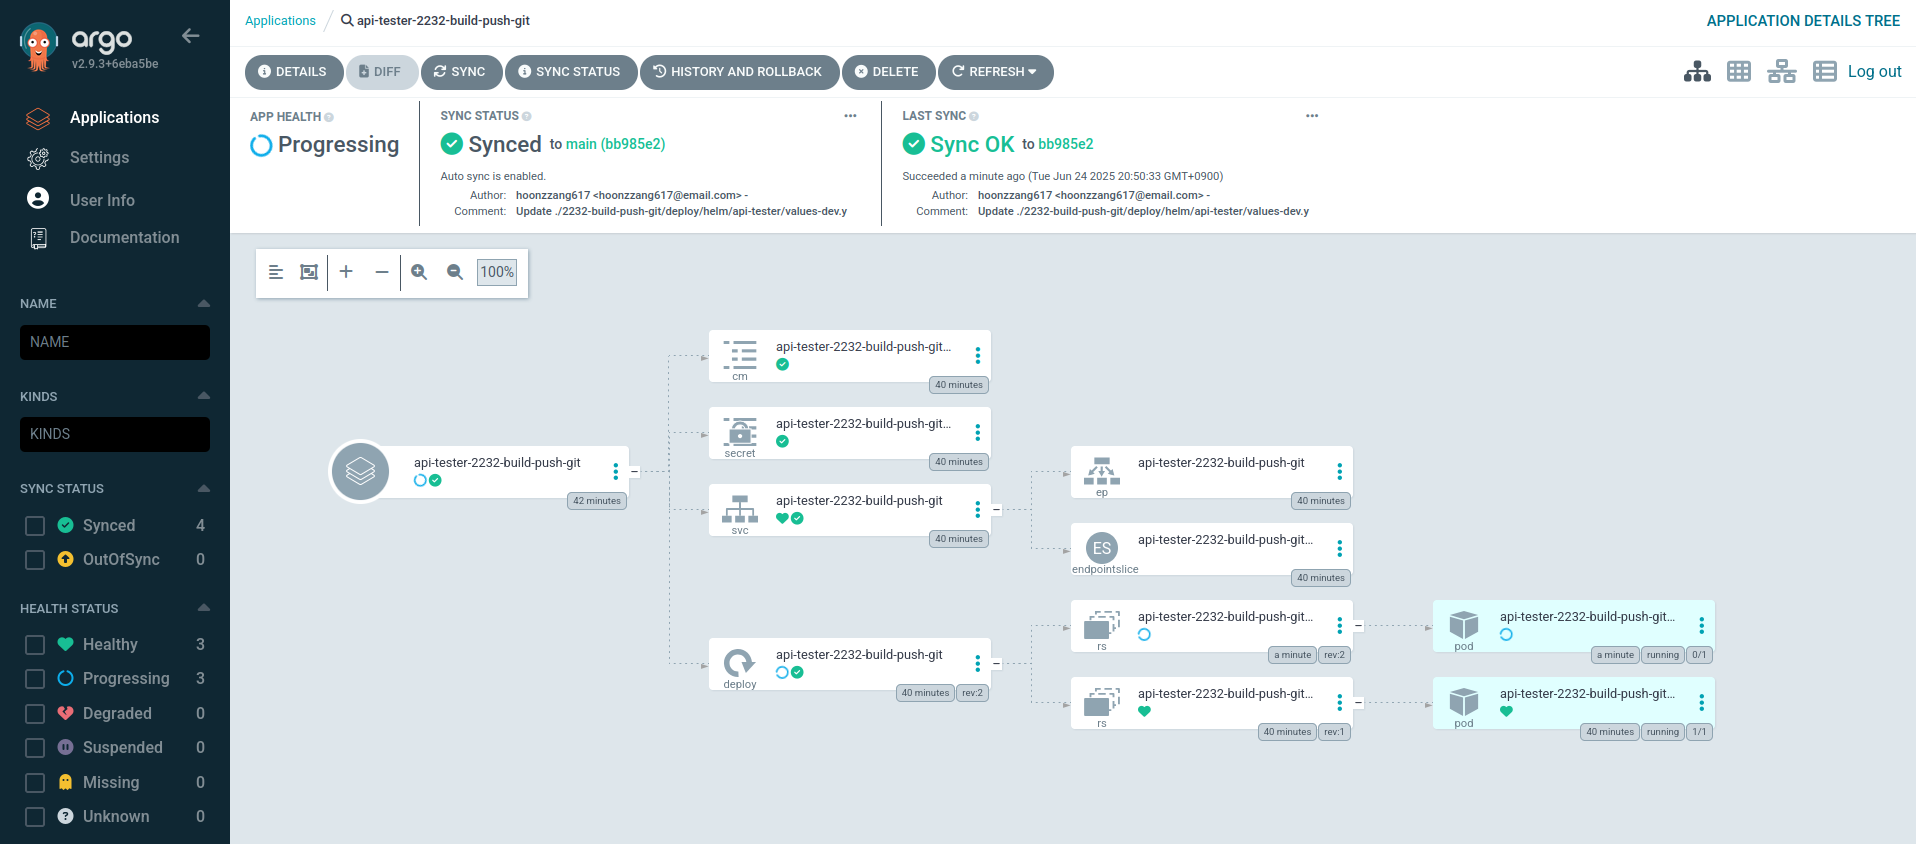This screenshot has width=1916, height=844.
Task: Open the Refresh dropdown button
Action: click(995, 72)
